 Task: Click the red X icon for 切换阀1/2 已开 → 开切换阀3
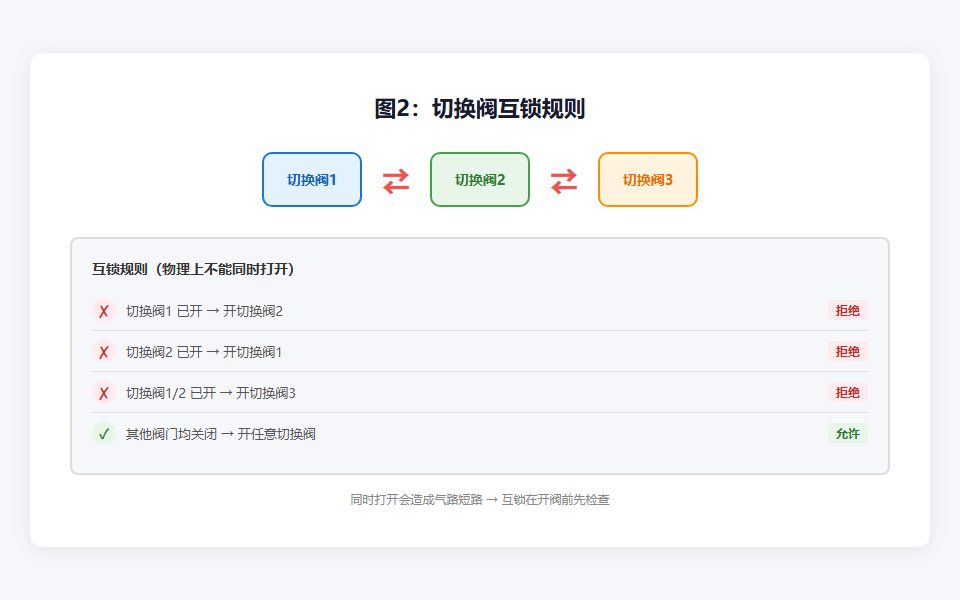click(104, 392)
